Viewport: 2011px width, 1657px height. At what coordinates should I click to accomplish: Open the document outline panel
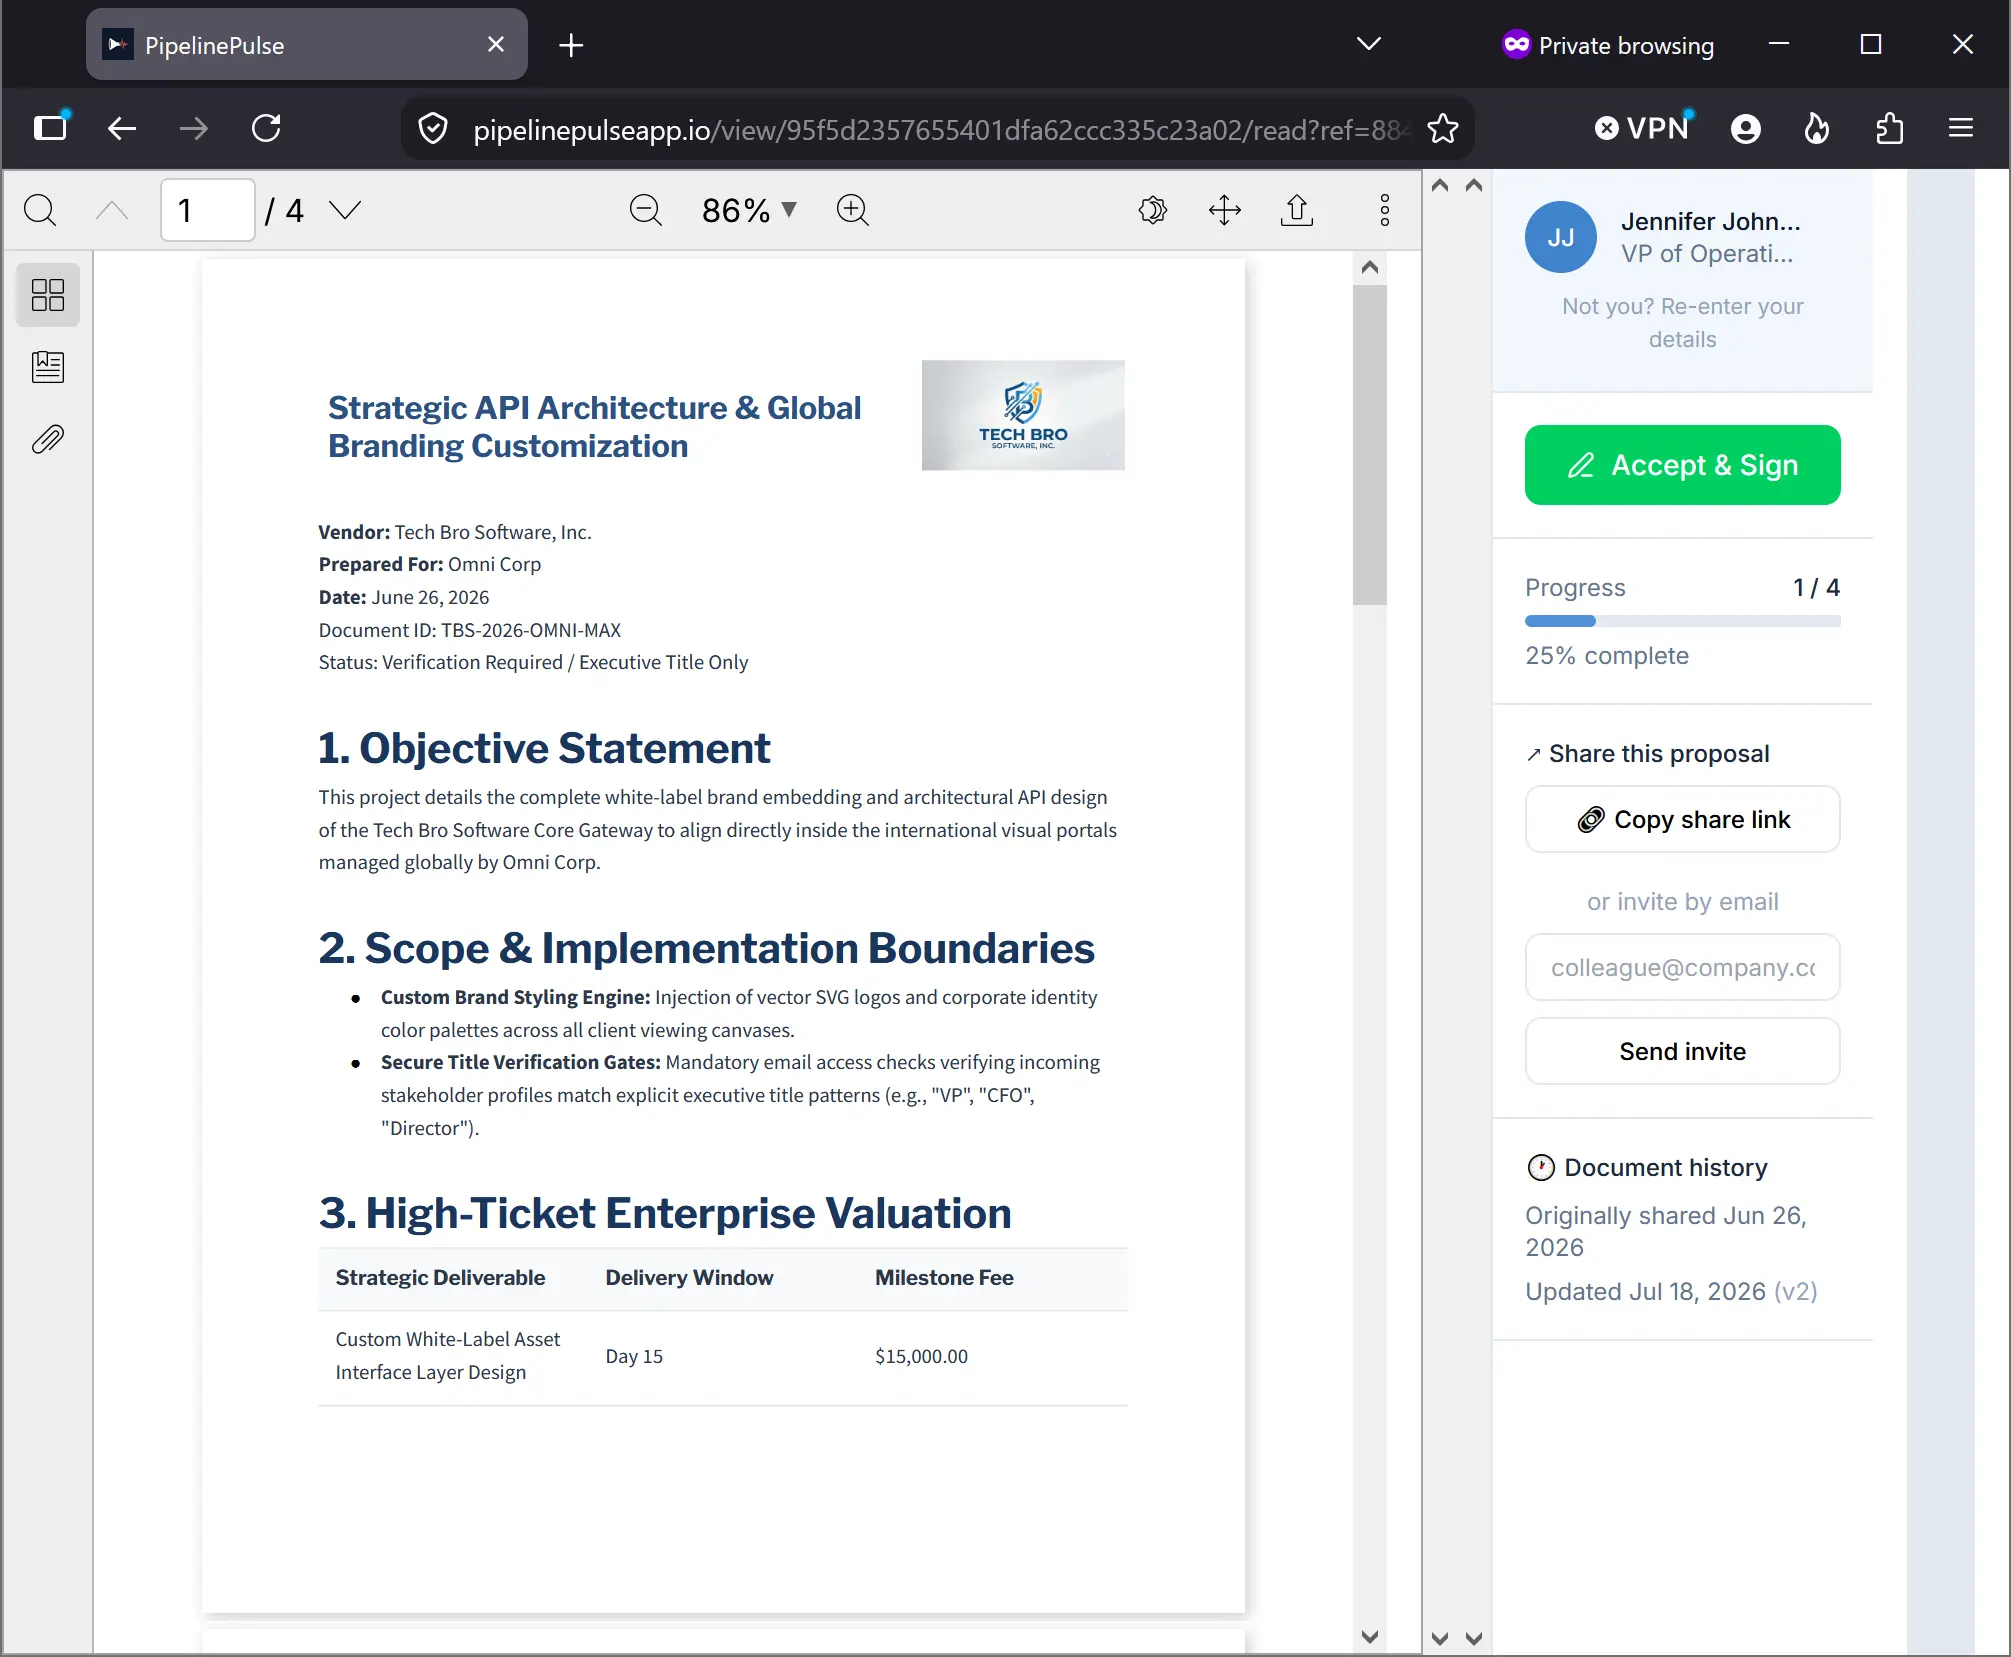click(48, 367)
